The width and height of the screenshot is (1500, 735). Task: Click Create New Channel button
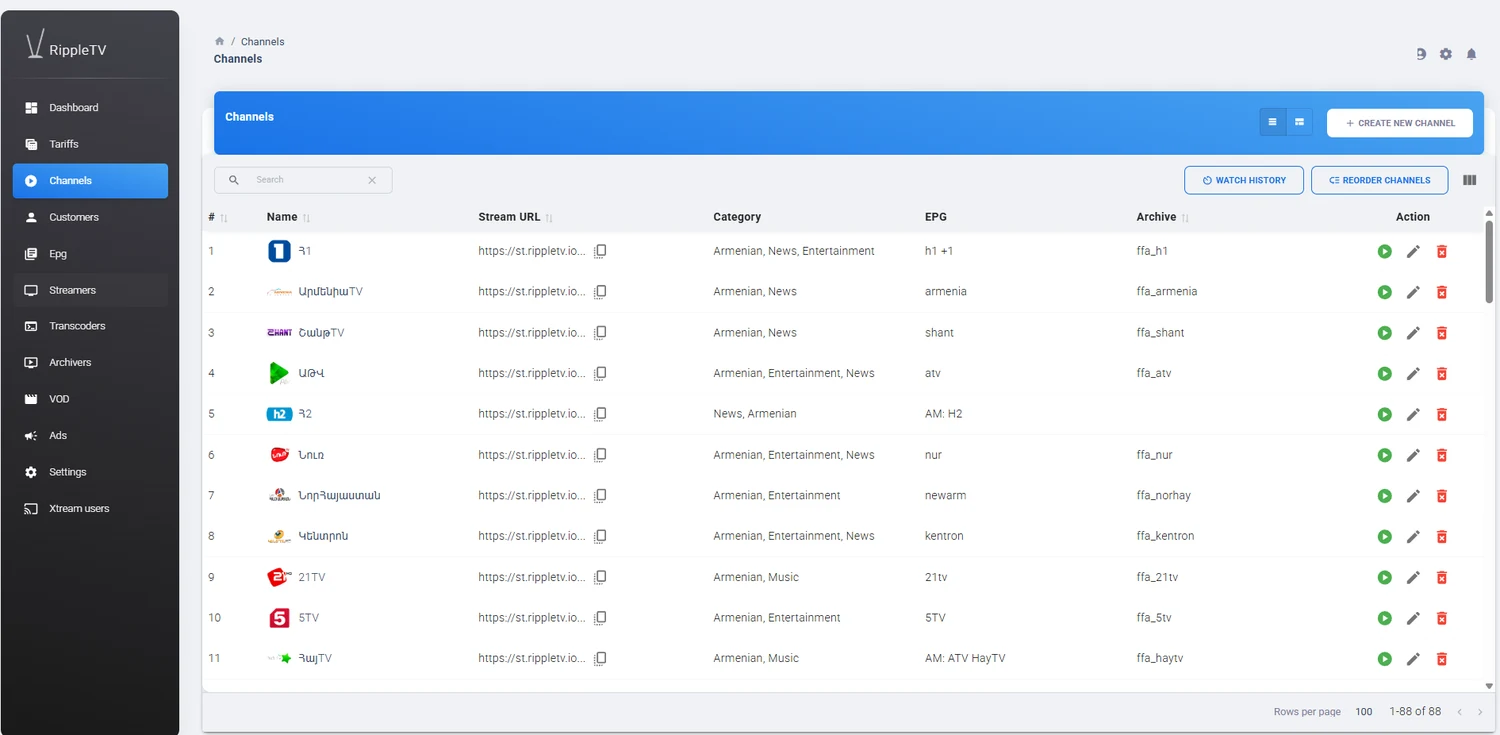tap(1399, 123)
